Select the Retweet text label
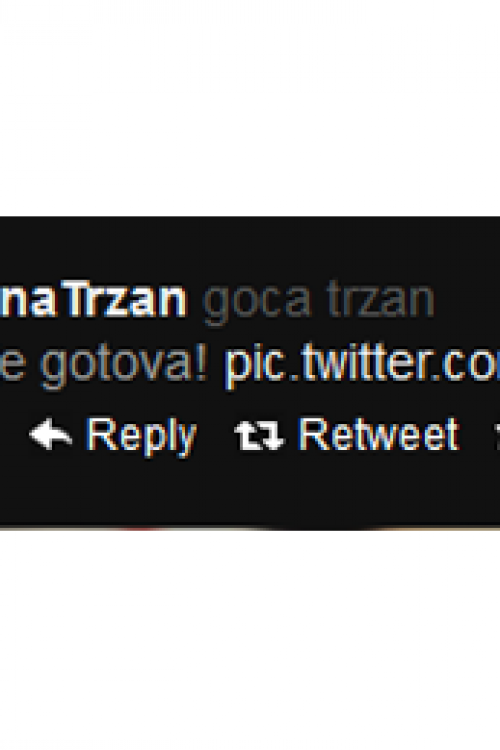Screen dimensions: 500x750 pyautogui.click(x=378, y=434)
